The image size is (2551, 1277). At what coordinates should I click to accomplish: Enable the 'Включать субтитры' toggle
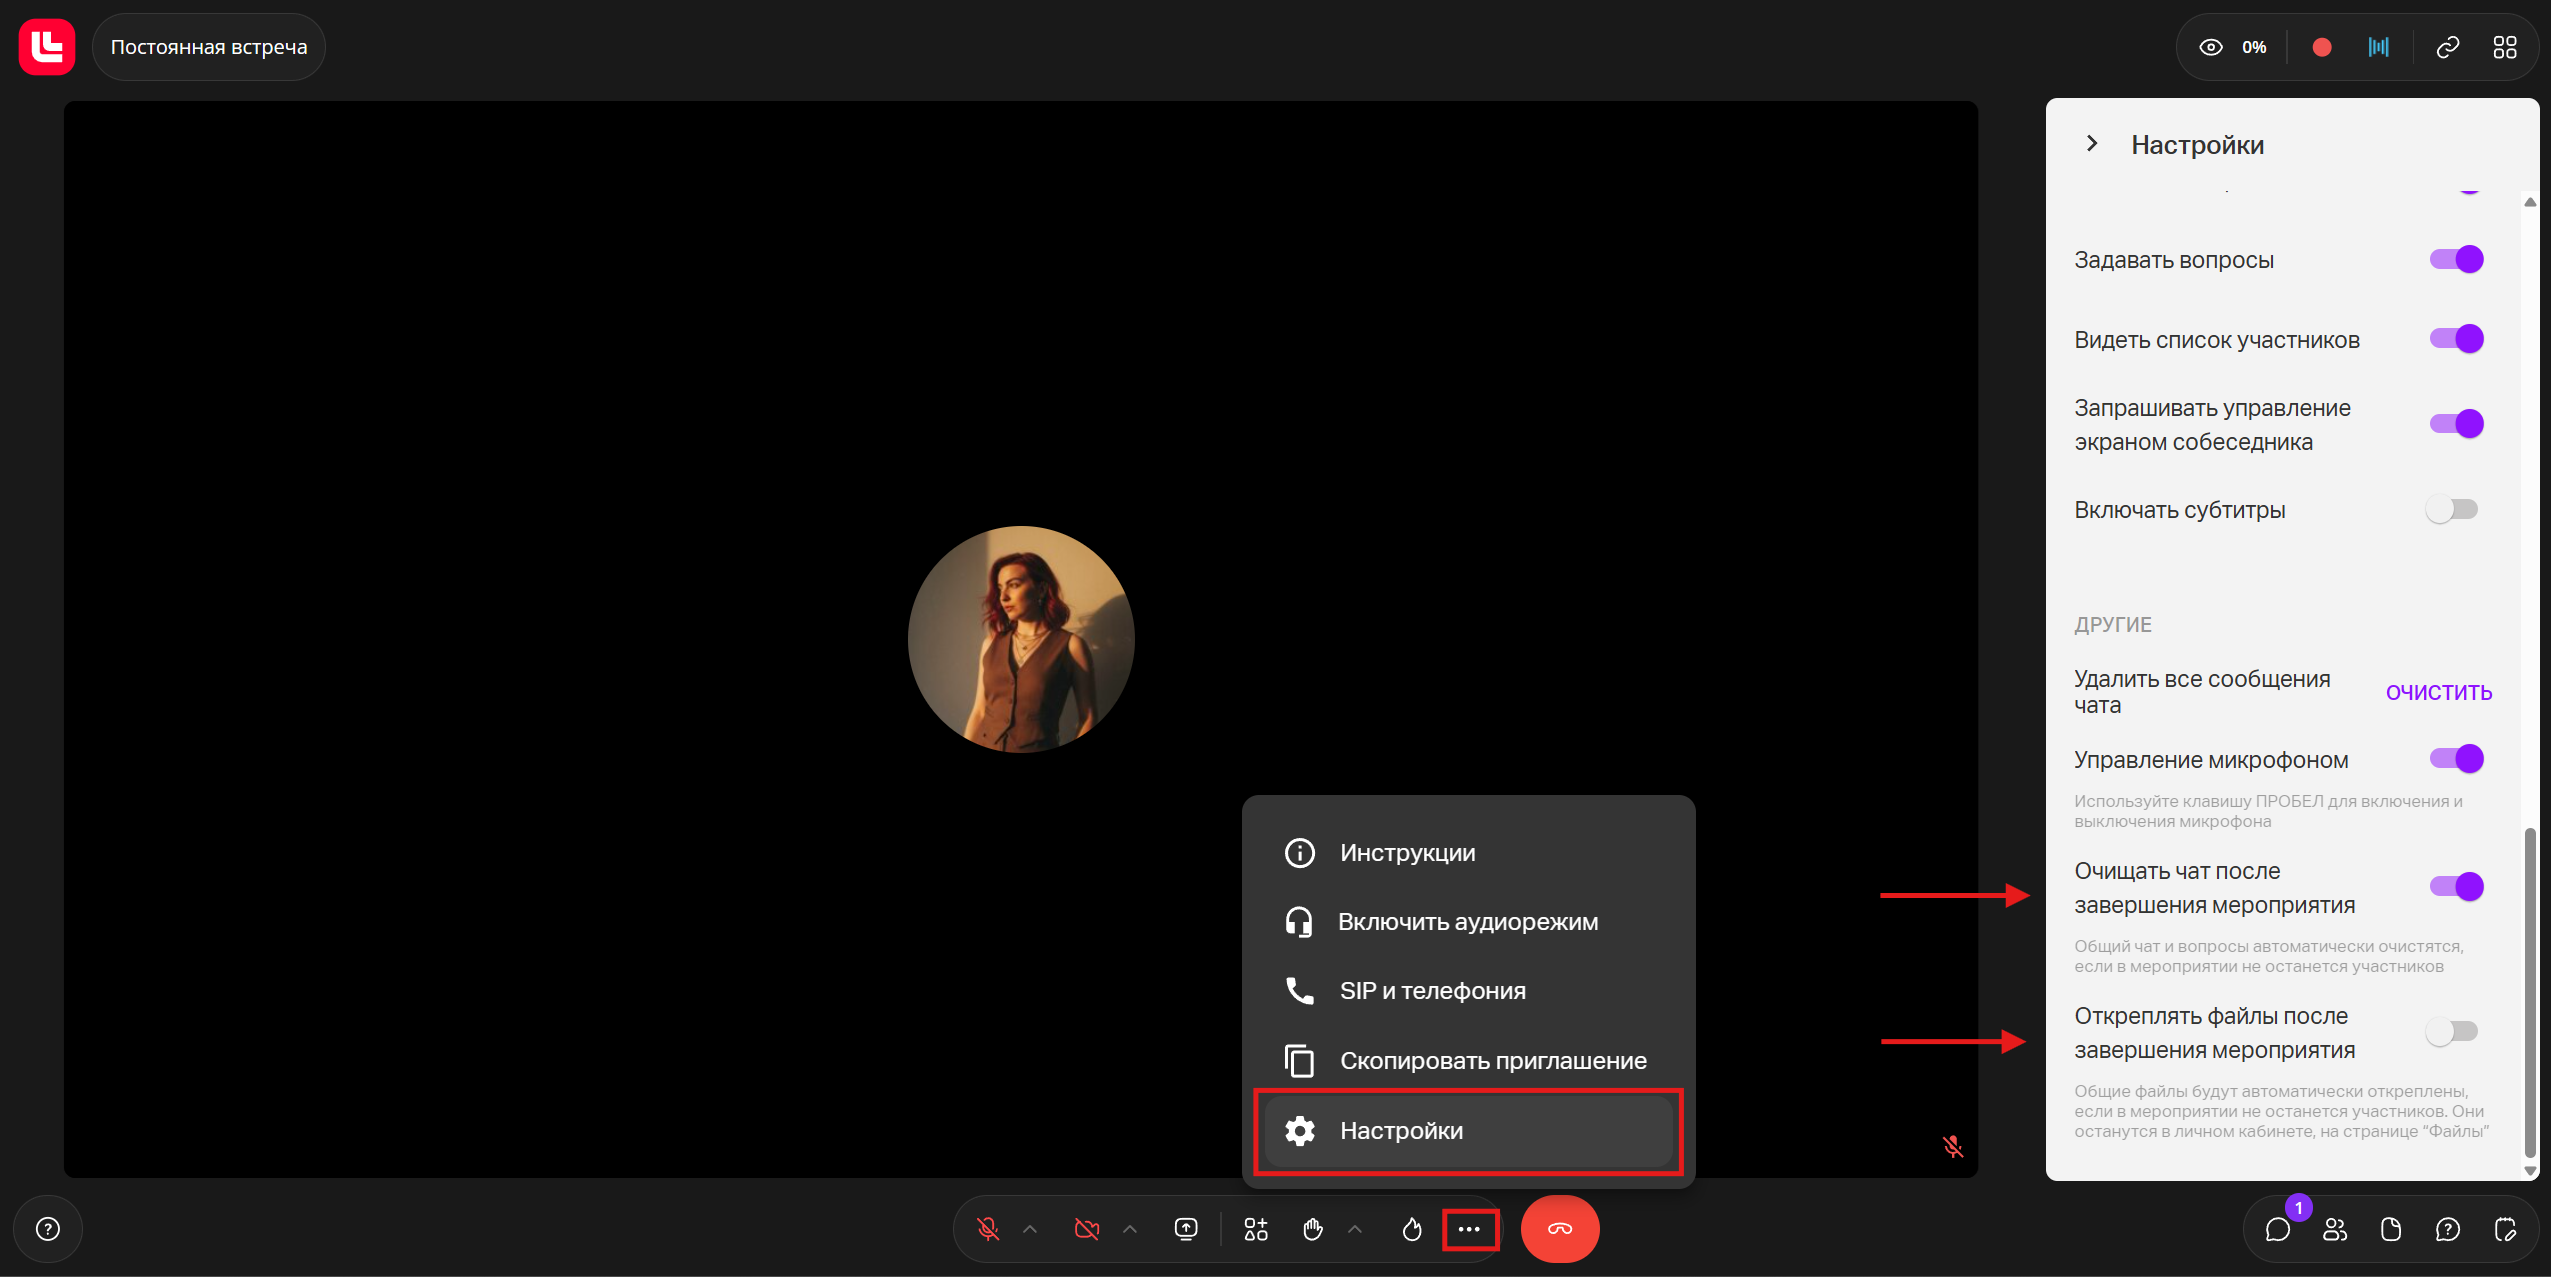[2451, 510]
